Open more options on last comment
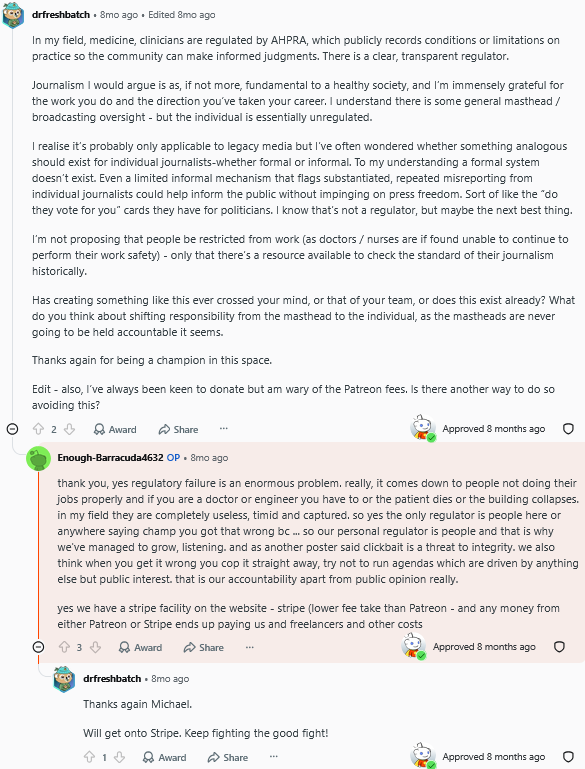Image resolution: width=585 pixels, height=769 pixels. 274,757
